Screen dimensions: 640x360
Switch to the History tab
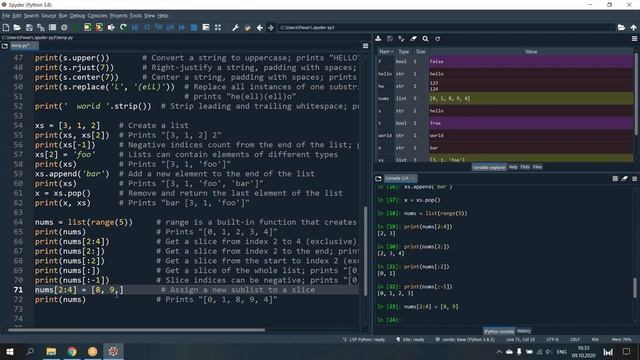pyautogui.click(x=524, y=331)
